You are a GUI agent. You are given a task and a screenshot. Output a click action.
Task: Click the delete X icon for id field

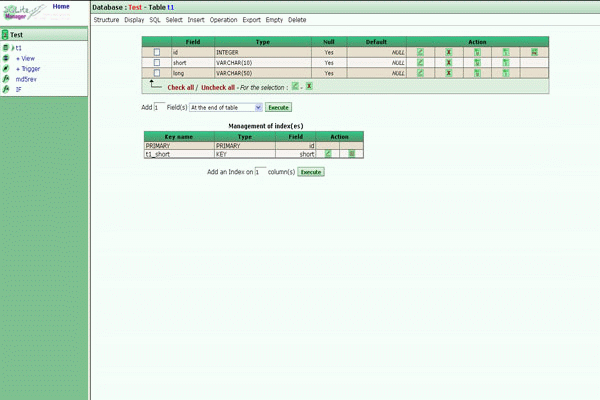(449, 52)
